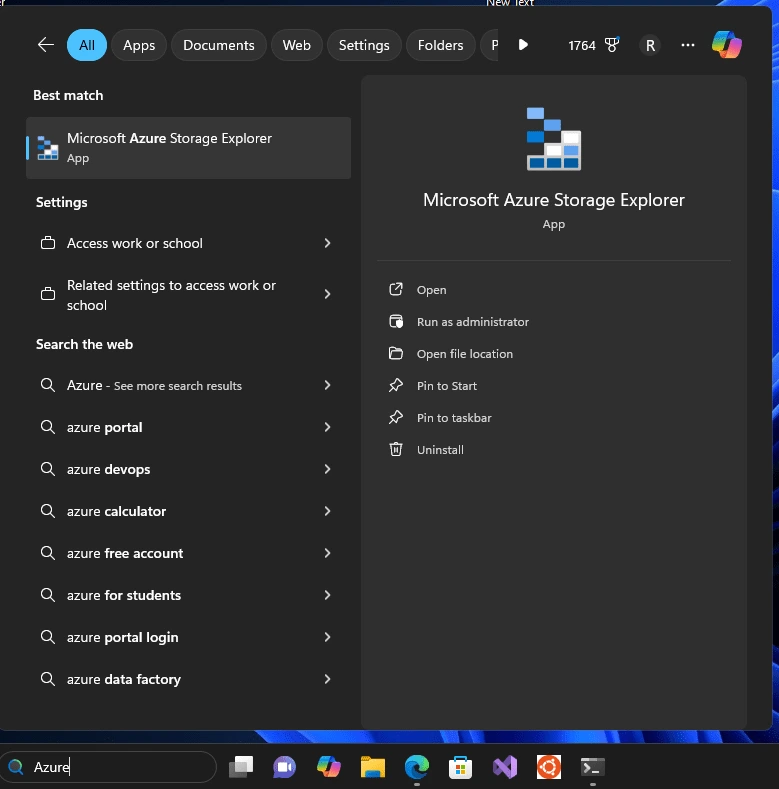Open the Copilot icon in search header
The width and height of the screenshot is (779, 789).
coord(726,45)
